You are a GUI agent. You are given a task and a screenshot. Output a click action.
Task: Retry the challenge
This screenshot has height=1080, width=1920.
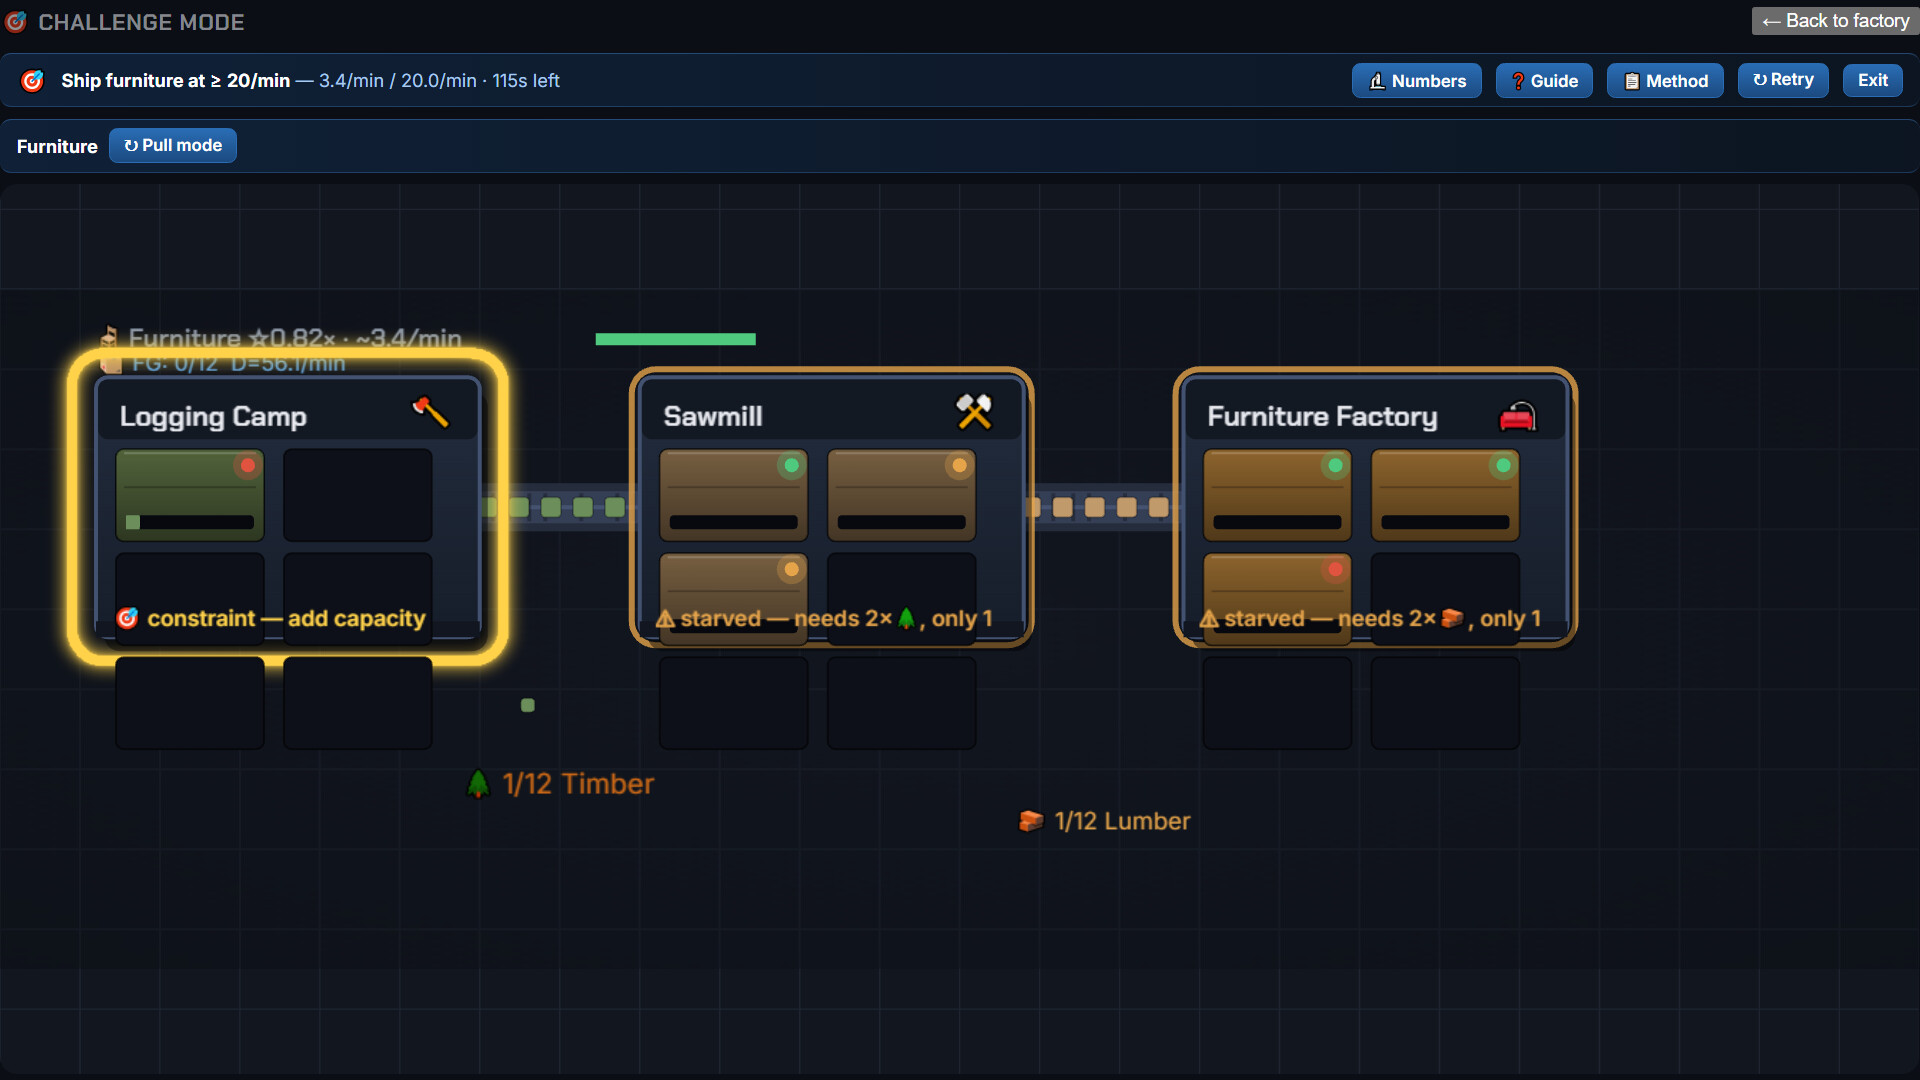pyautogui.click(x=1783, y=80)
